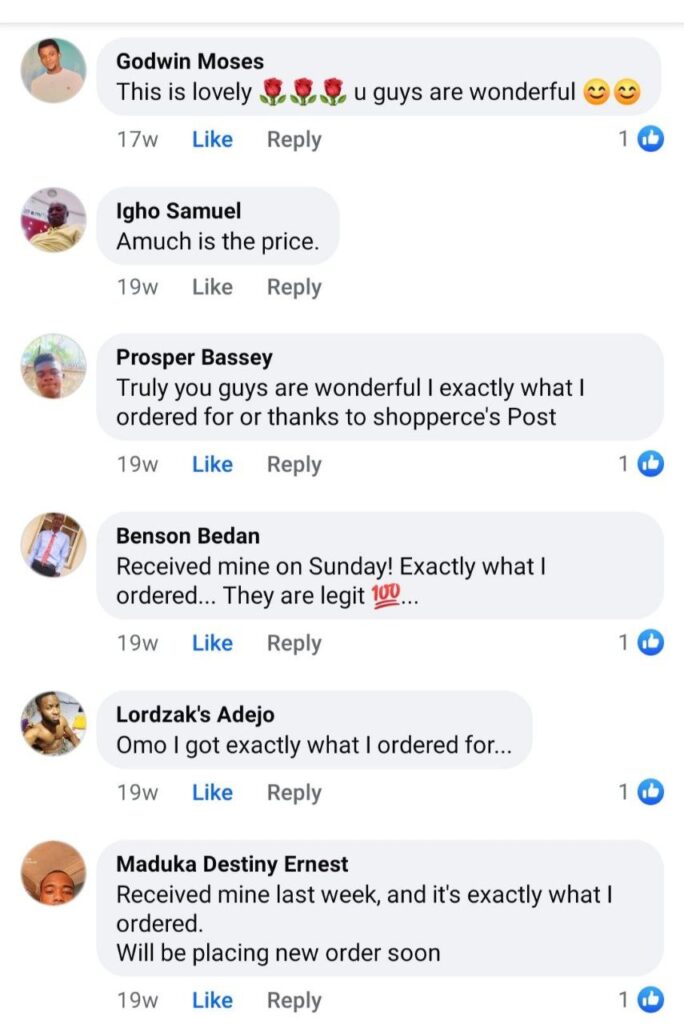This screenshot has width=684, height=1024.
Task: Click the like reaction icon on Godwin Moses's comment
Action: 650,139
